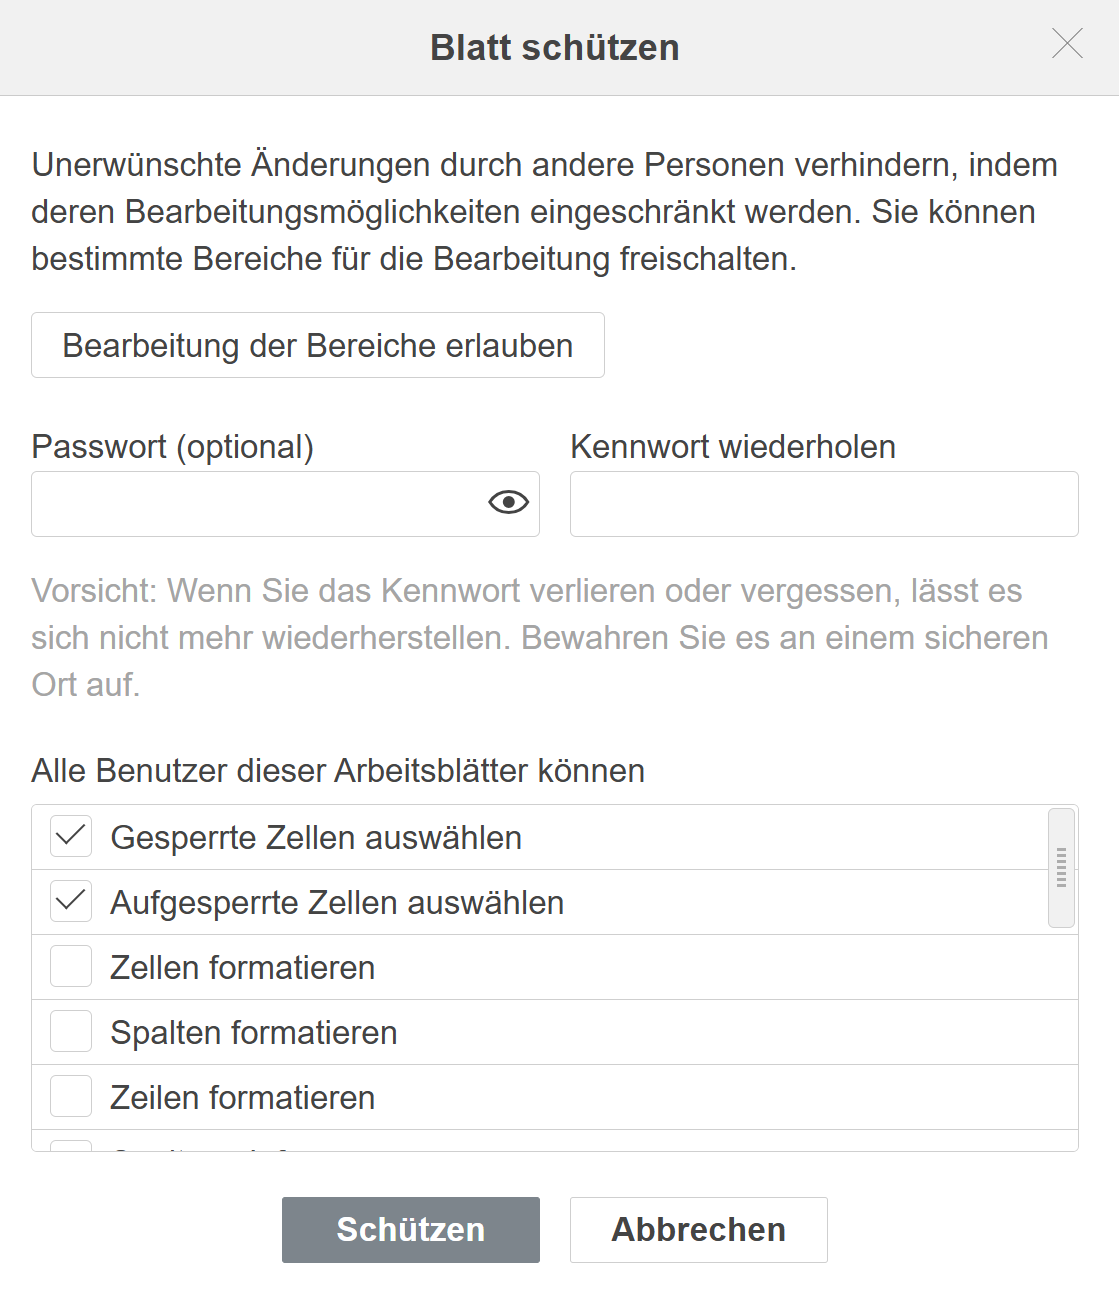This screenshot has width=1119, height=1304.
Task: Confirm with the Schützen button
Action: pyautogui.click(x=411, y=1230)
